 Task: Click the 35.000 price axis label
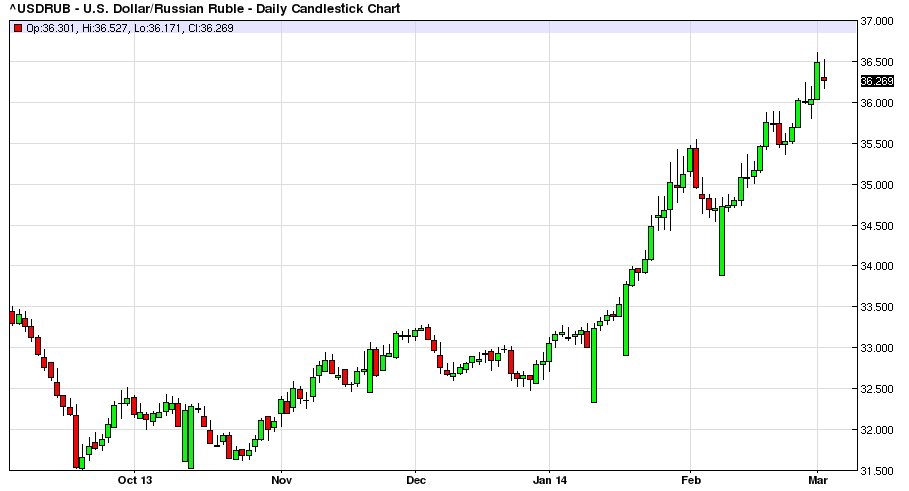877,185
